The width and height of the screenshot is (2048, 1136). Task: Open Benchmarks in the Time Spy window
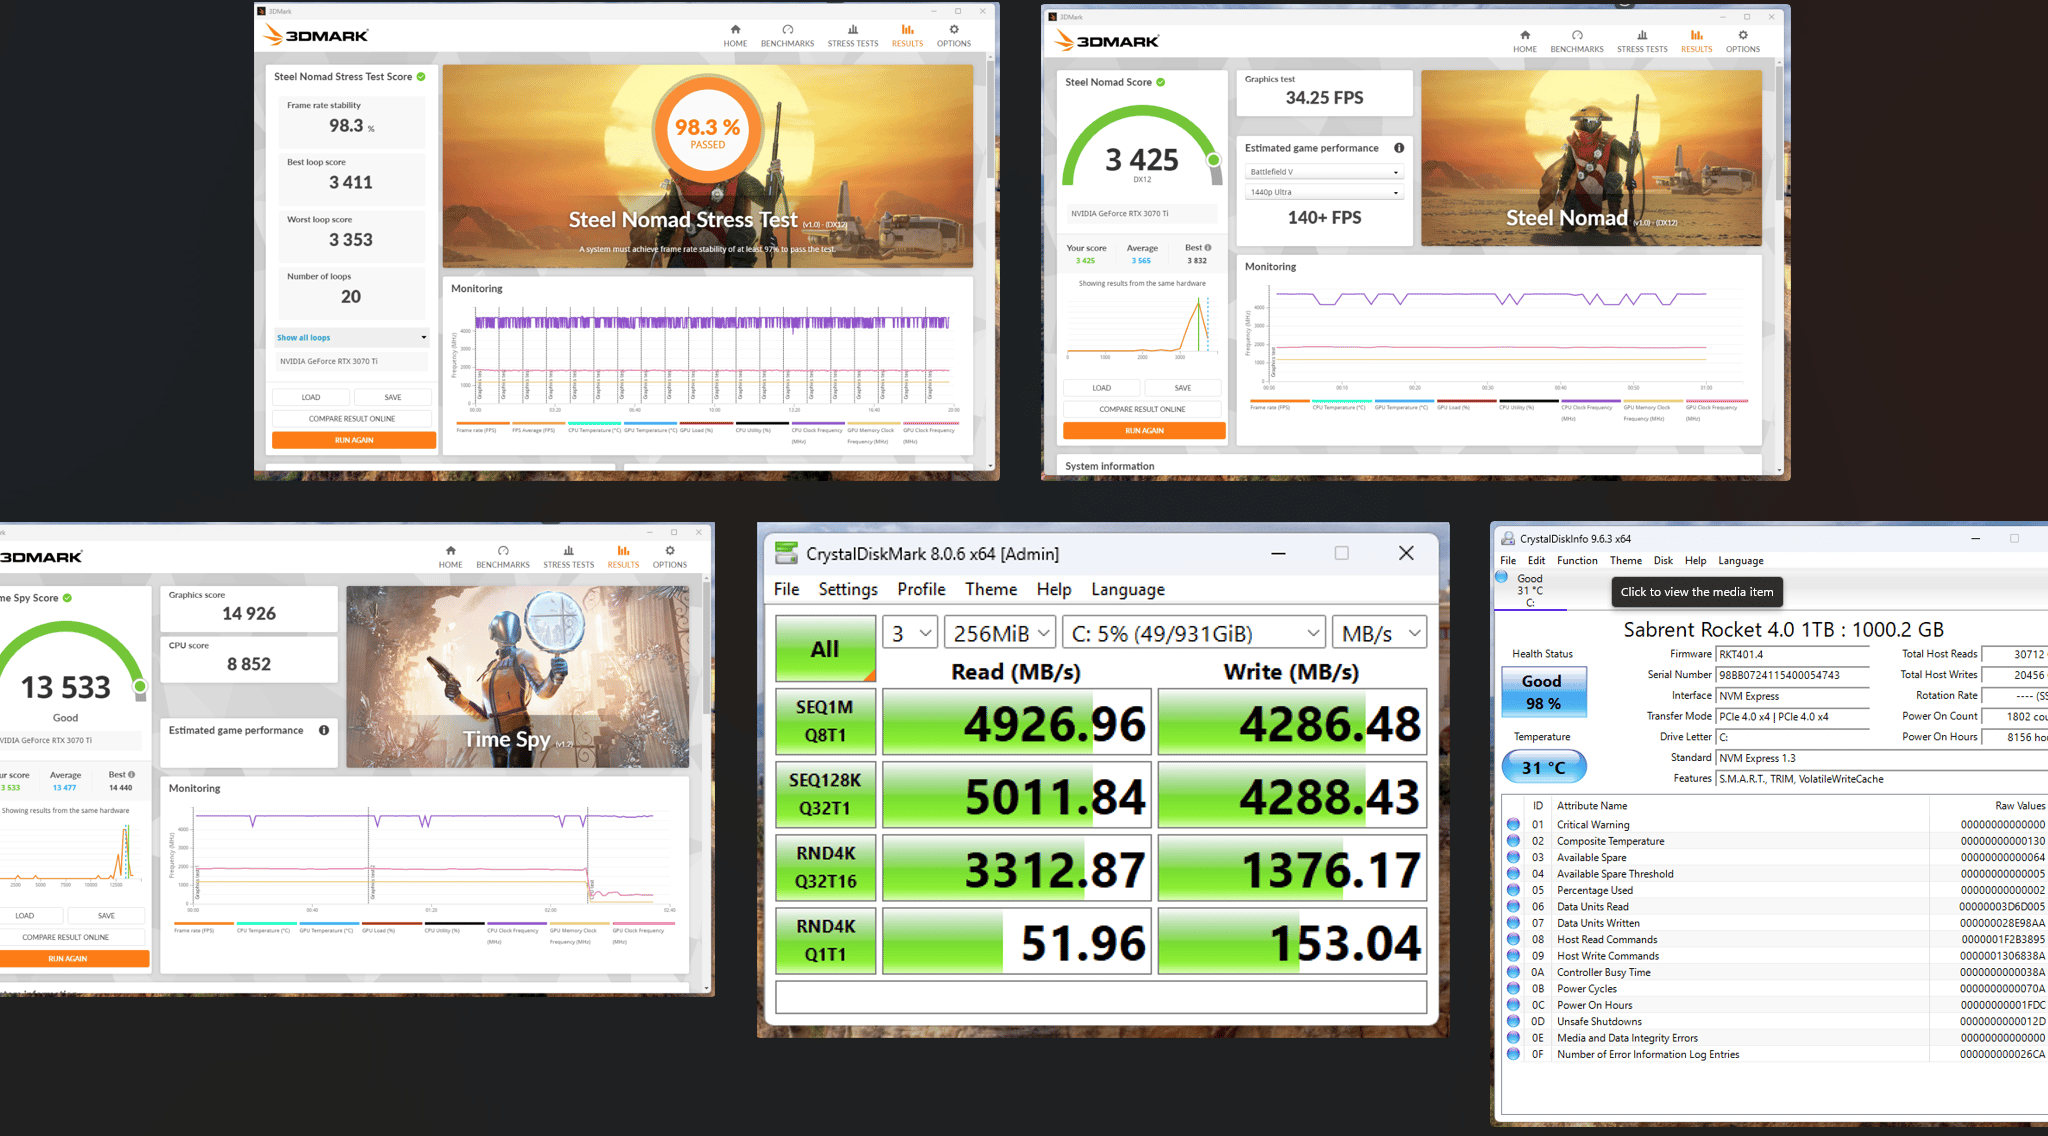(x=503, y=557)
